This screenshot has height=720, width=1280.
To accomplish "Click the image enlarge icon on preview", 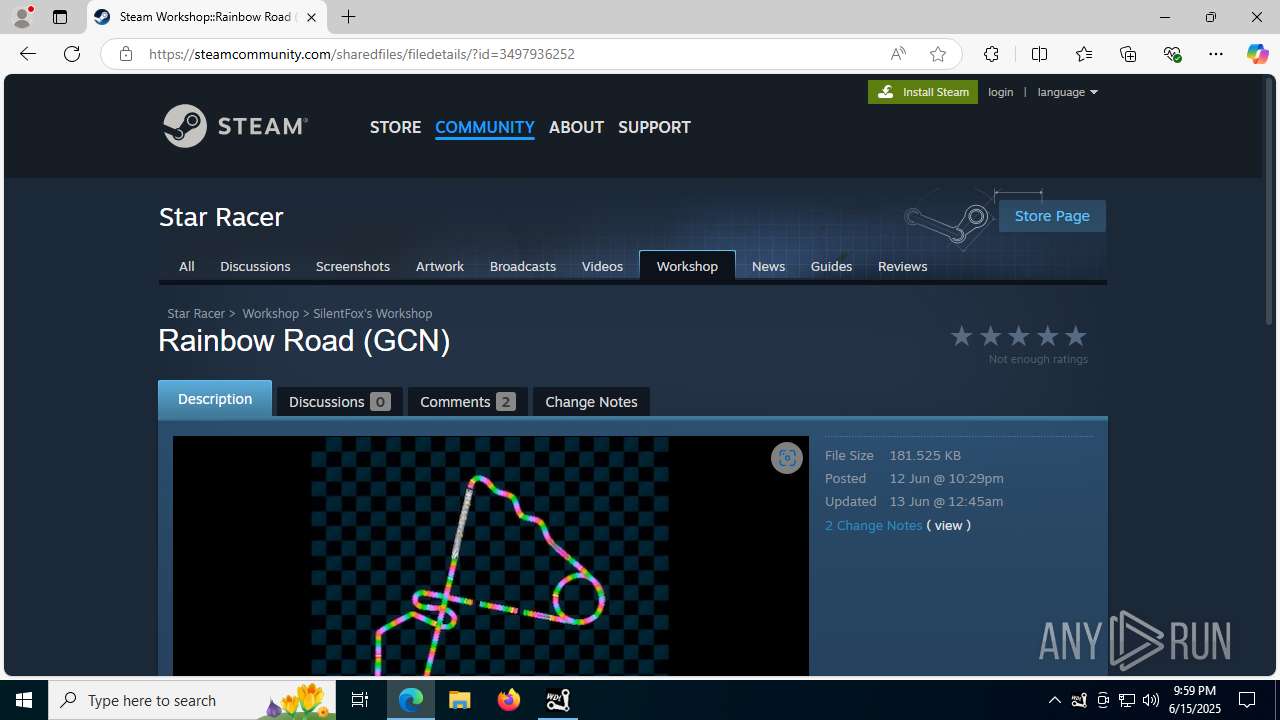I will 787,458.
